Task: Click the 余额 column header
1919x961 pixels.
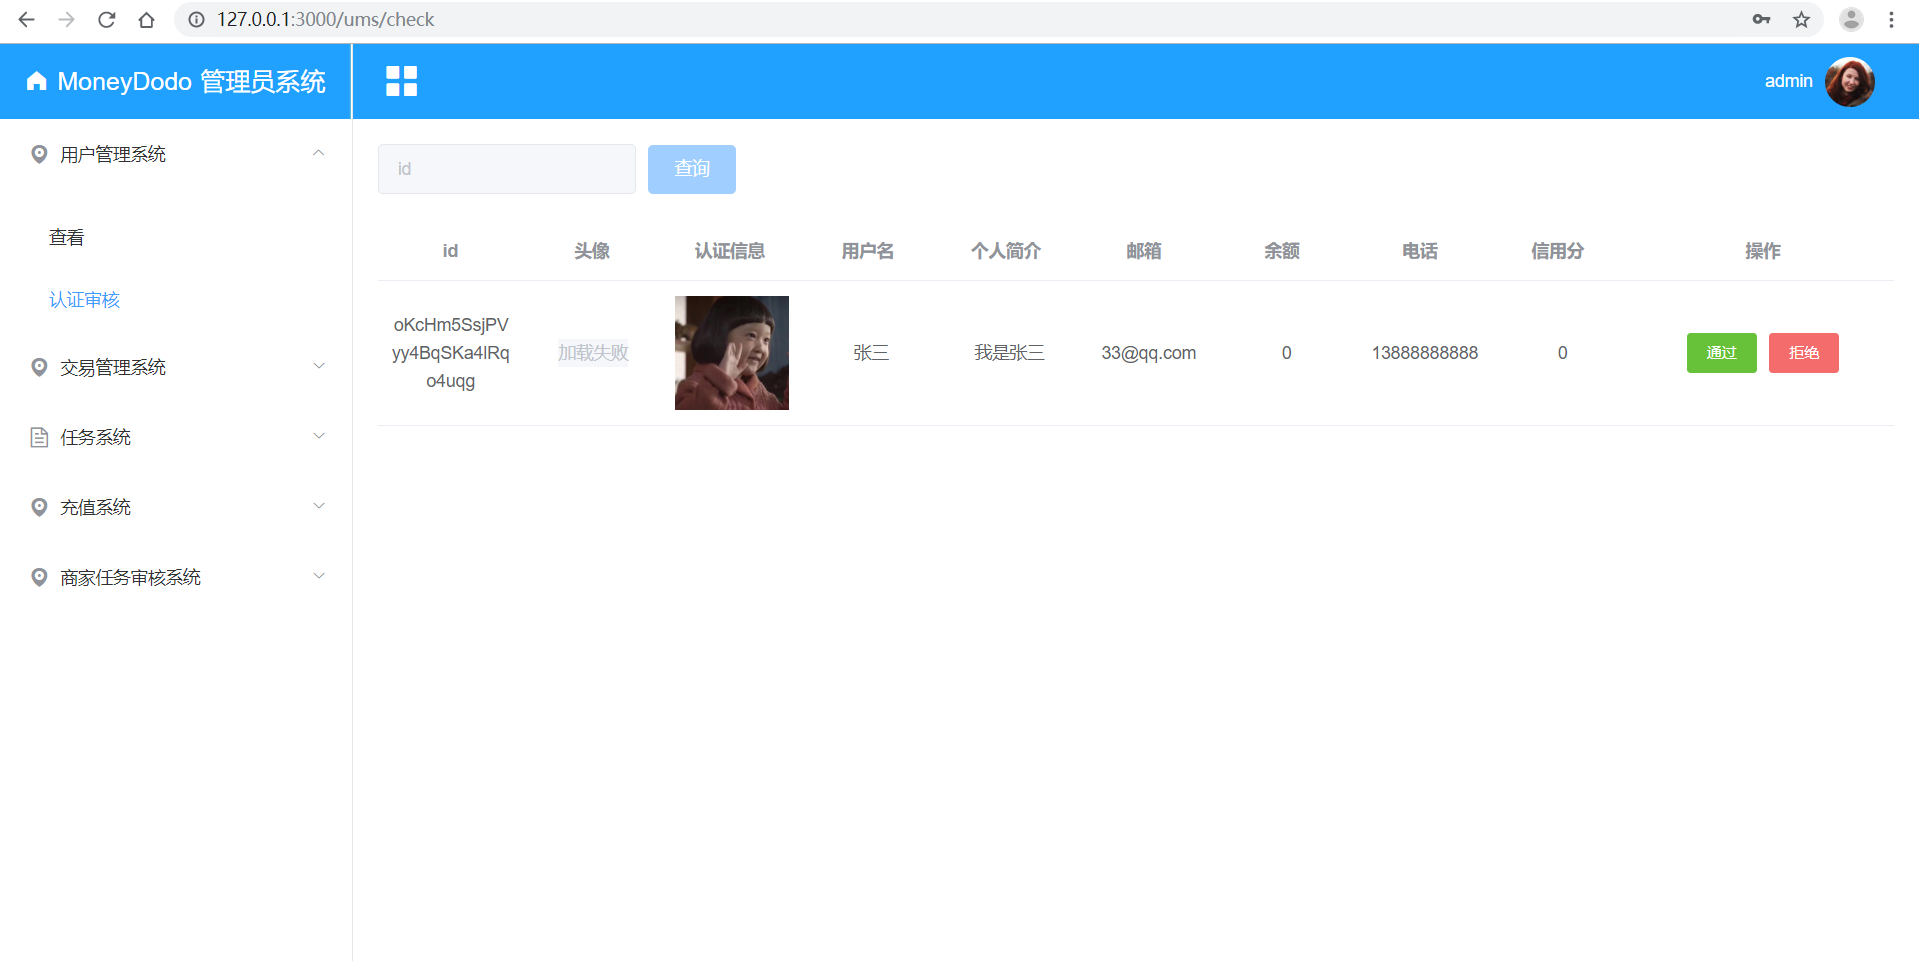Action: (x=1282, y=251)
